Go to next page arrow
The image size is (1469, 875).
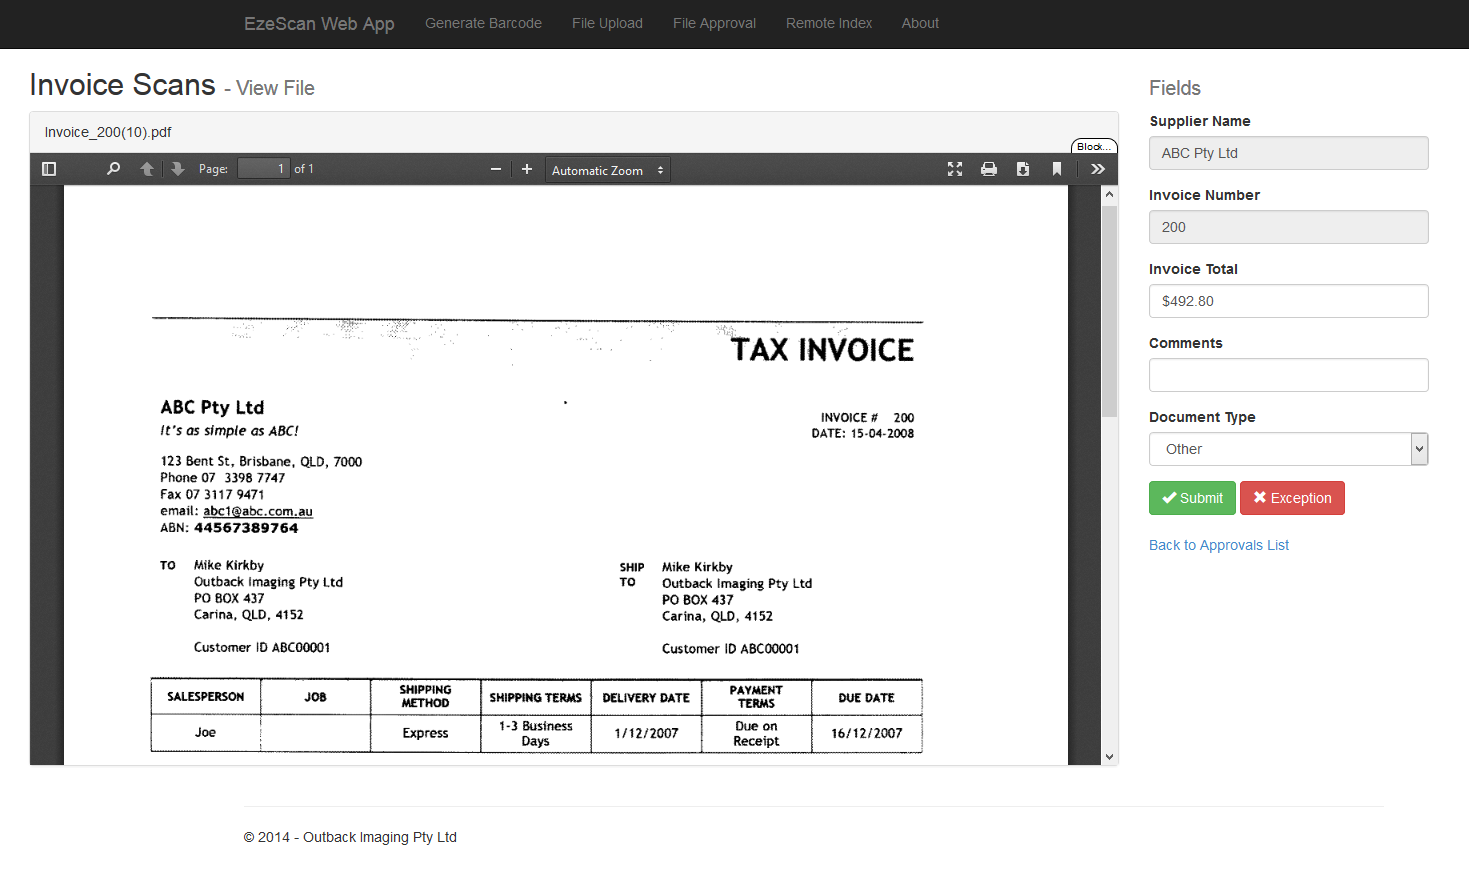178,169
